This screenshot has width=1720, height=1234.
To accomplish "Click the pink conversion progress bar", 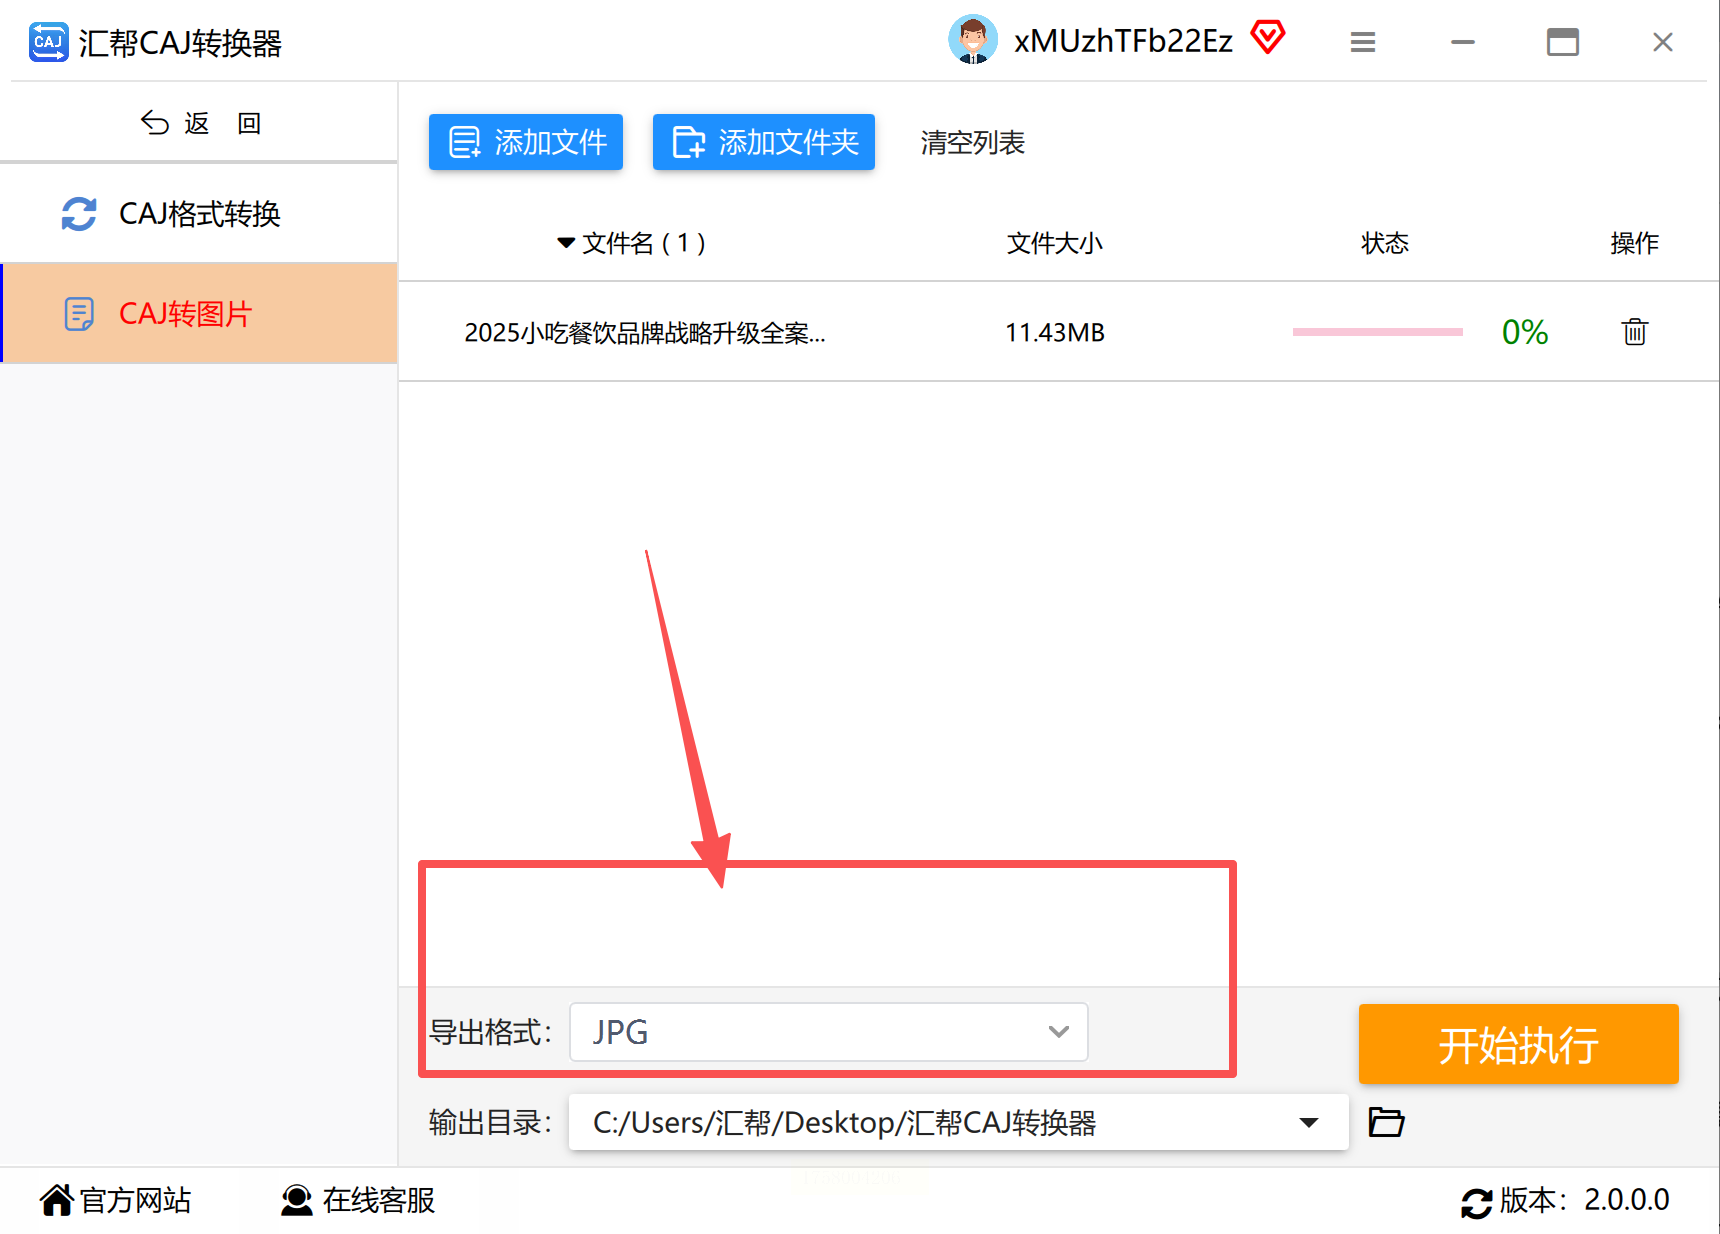I will coord(1377,332).
